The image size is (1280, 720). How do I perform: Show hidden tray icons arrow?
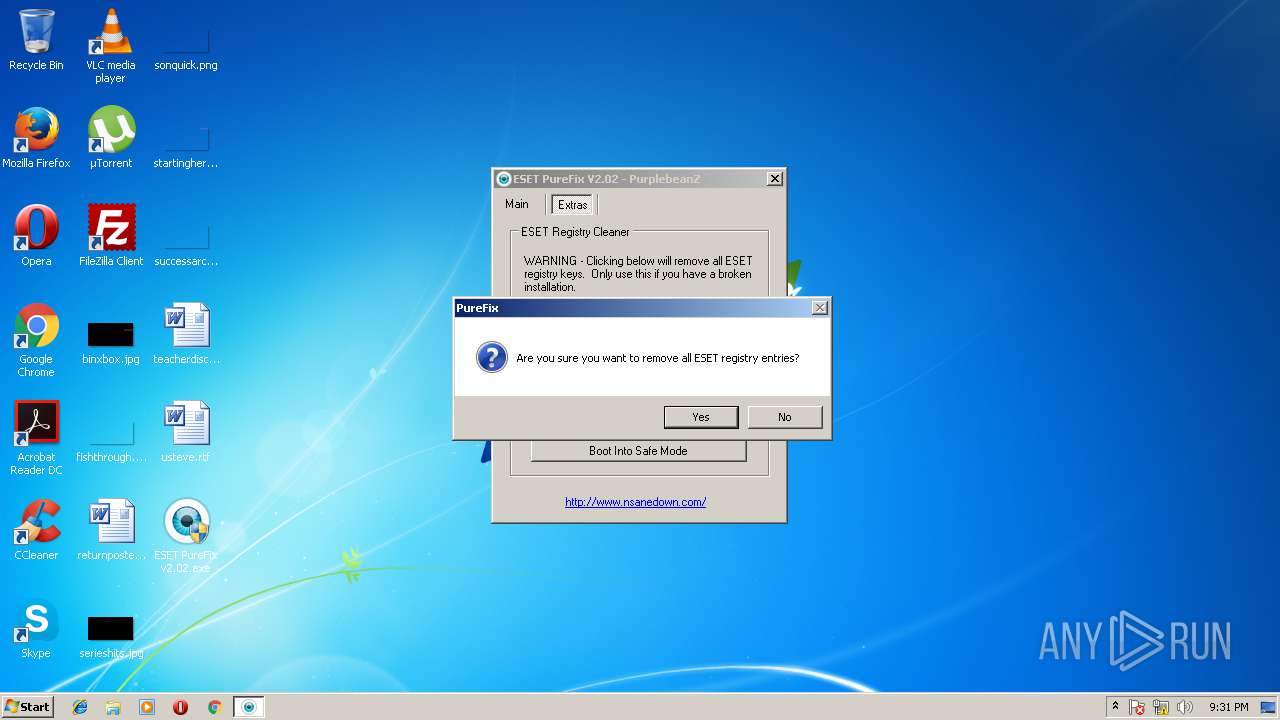click(1115, 707)
